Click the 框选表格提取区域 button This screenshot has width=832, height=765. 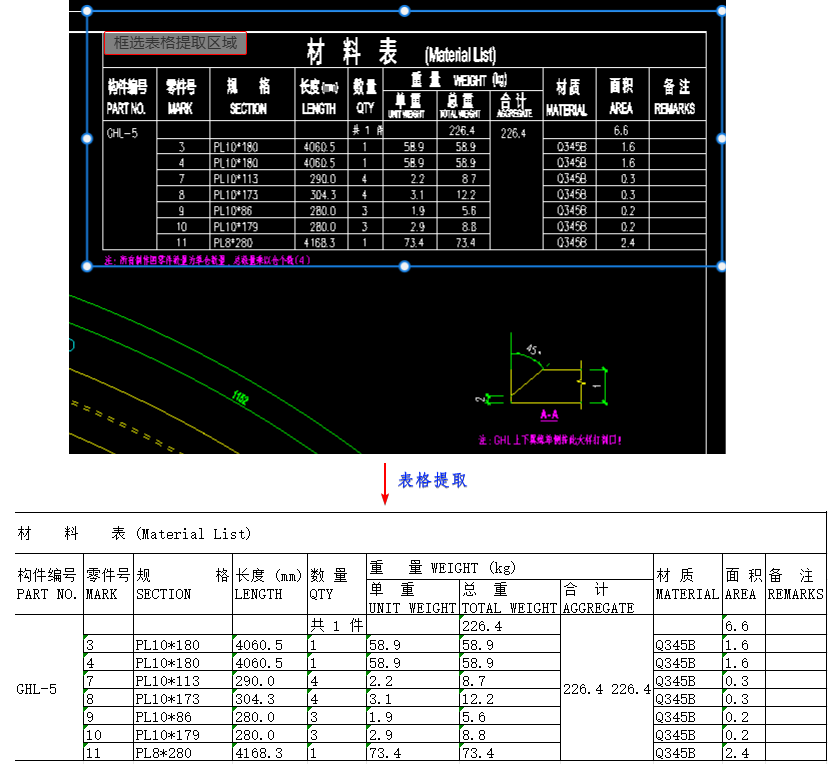point(175,43)
